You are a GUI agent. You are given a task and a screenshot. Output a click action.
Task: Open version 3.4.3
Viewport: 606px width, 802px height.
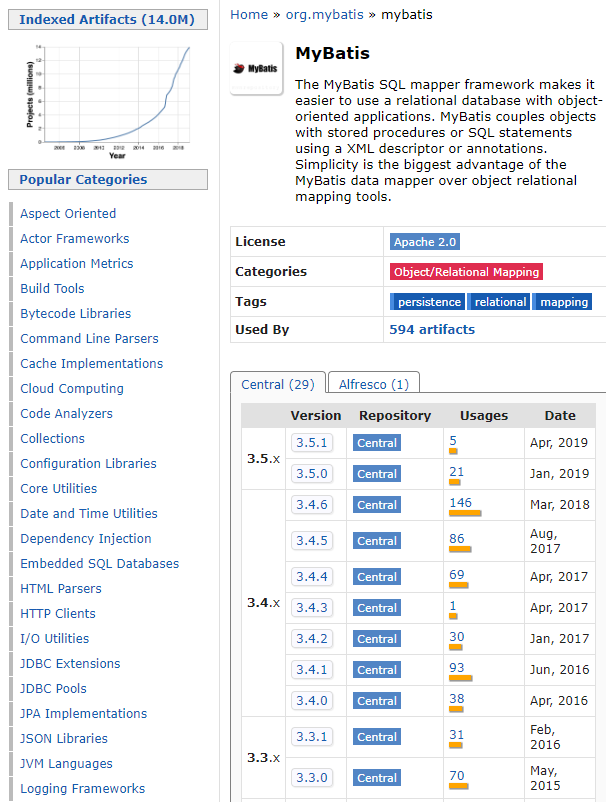click(311, 608)
